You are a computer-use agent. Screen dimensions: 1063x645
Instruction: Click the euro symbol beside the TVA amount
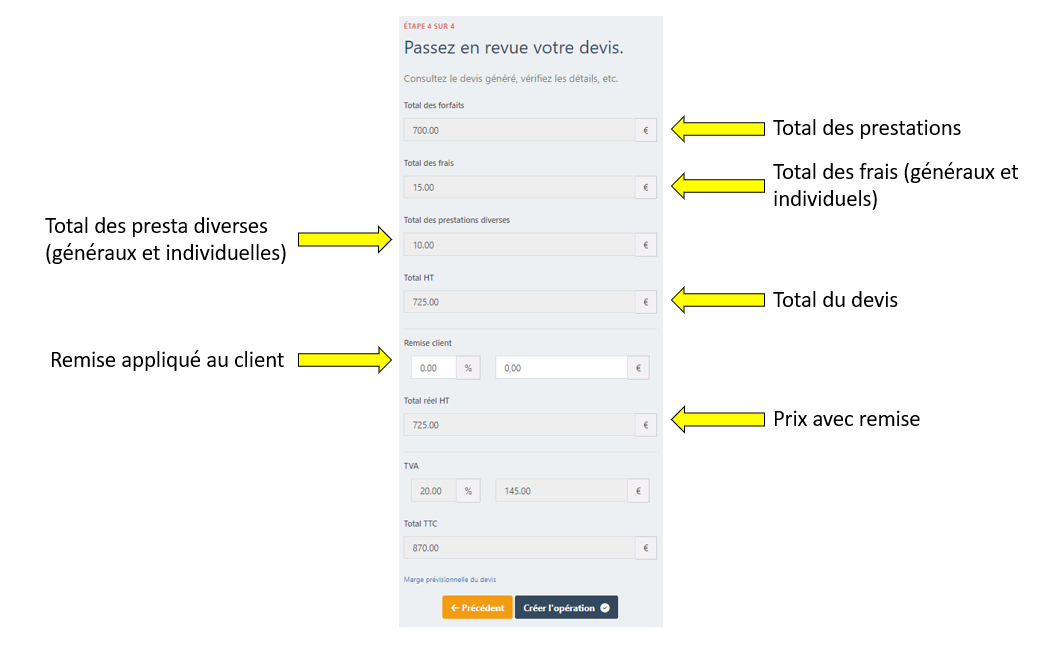pos(637,491)
